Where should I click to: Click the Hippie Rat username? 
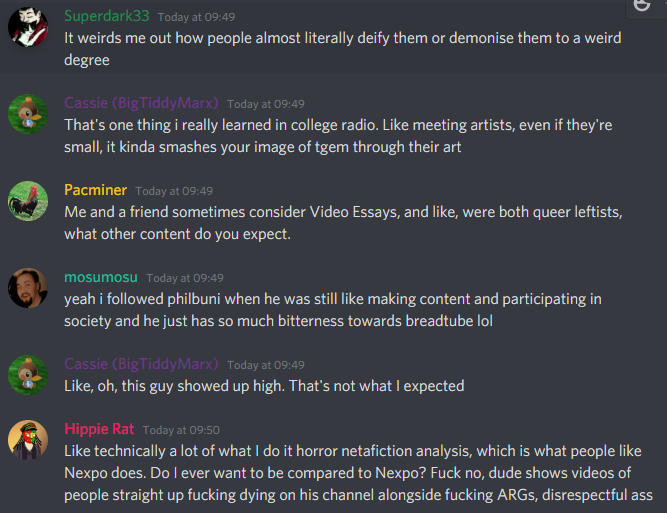point(99,429)
